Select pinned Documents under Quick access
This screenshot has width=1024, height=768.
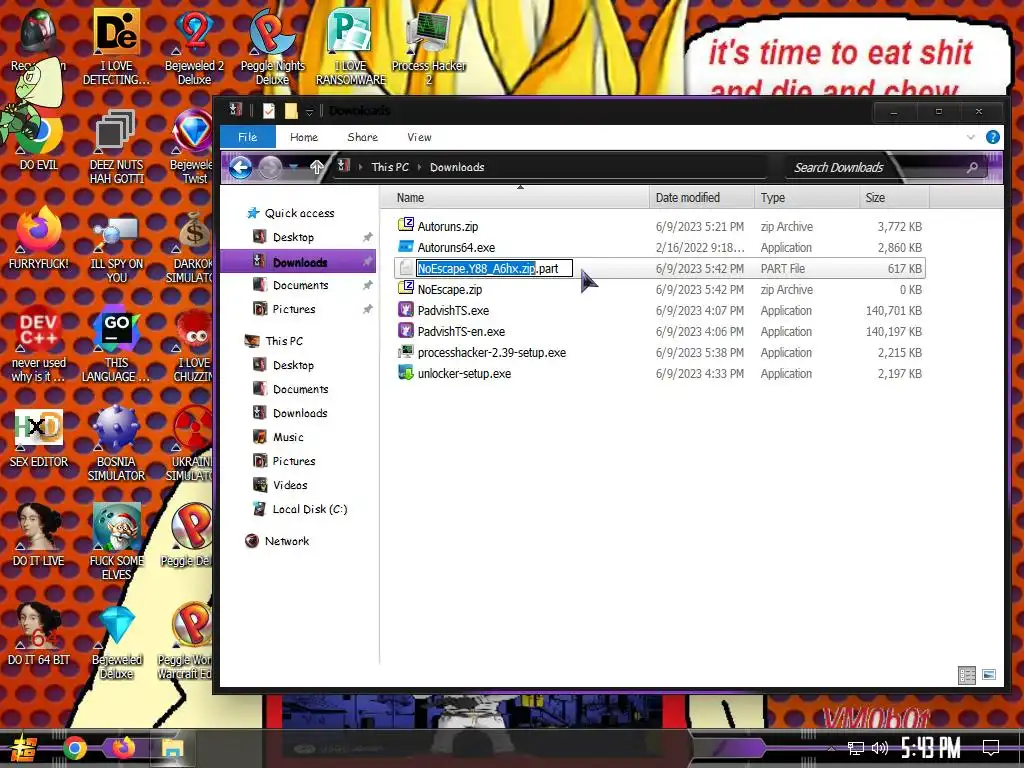(300, 285)
